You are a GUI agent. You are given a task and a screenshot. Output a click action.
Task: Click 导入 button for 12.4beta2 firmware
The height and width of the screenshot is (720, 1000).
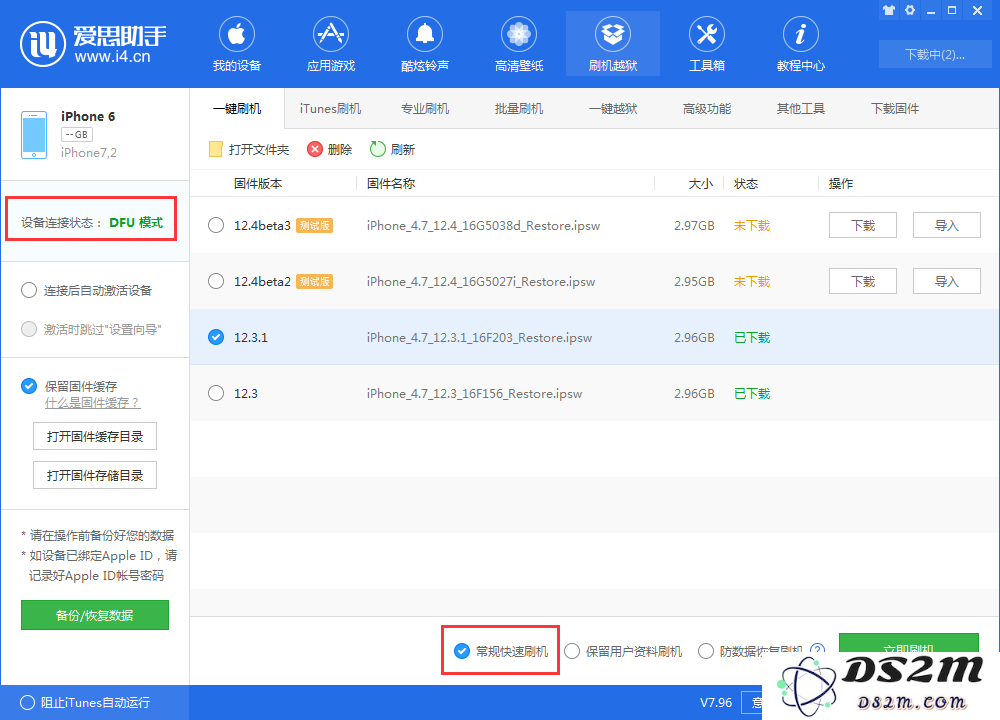click(946, 281)
